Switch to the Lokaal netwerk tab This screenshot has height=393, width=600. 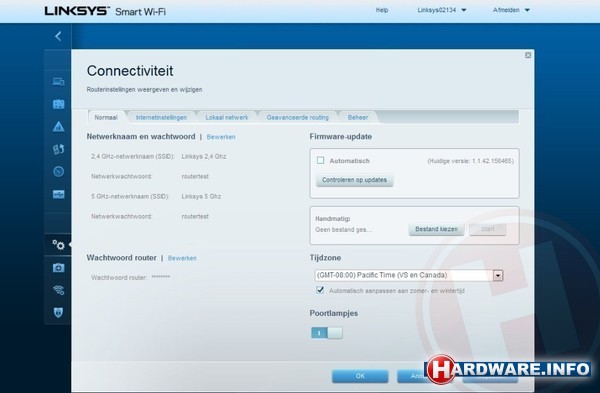(227, 117)
